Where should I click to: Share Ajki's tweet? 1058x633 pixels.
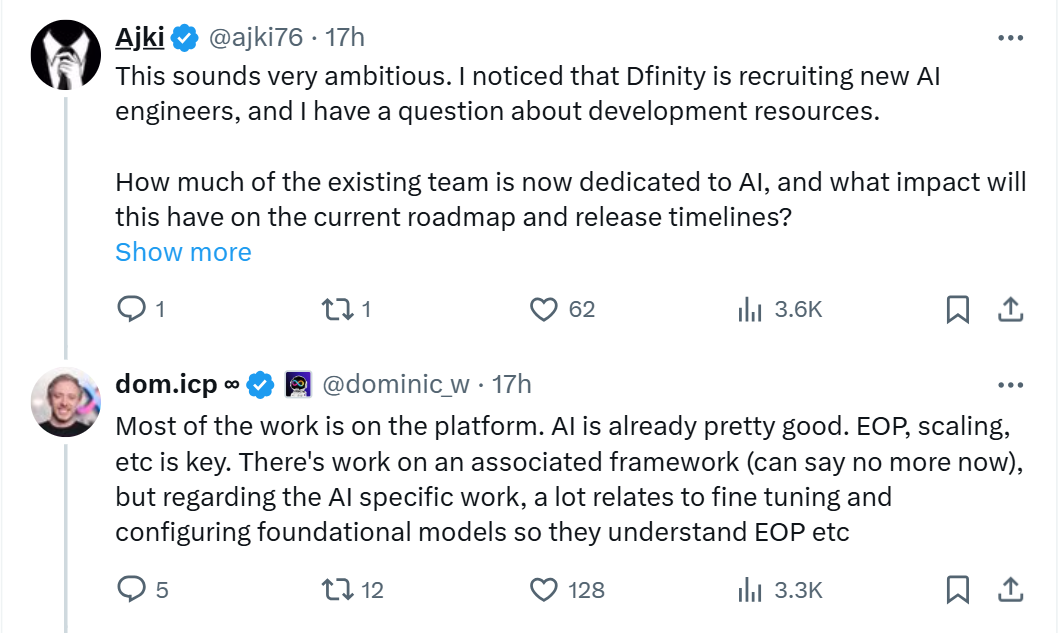click(1010, 310)
